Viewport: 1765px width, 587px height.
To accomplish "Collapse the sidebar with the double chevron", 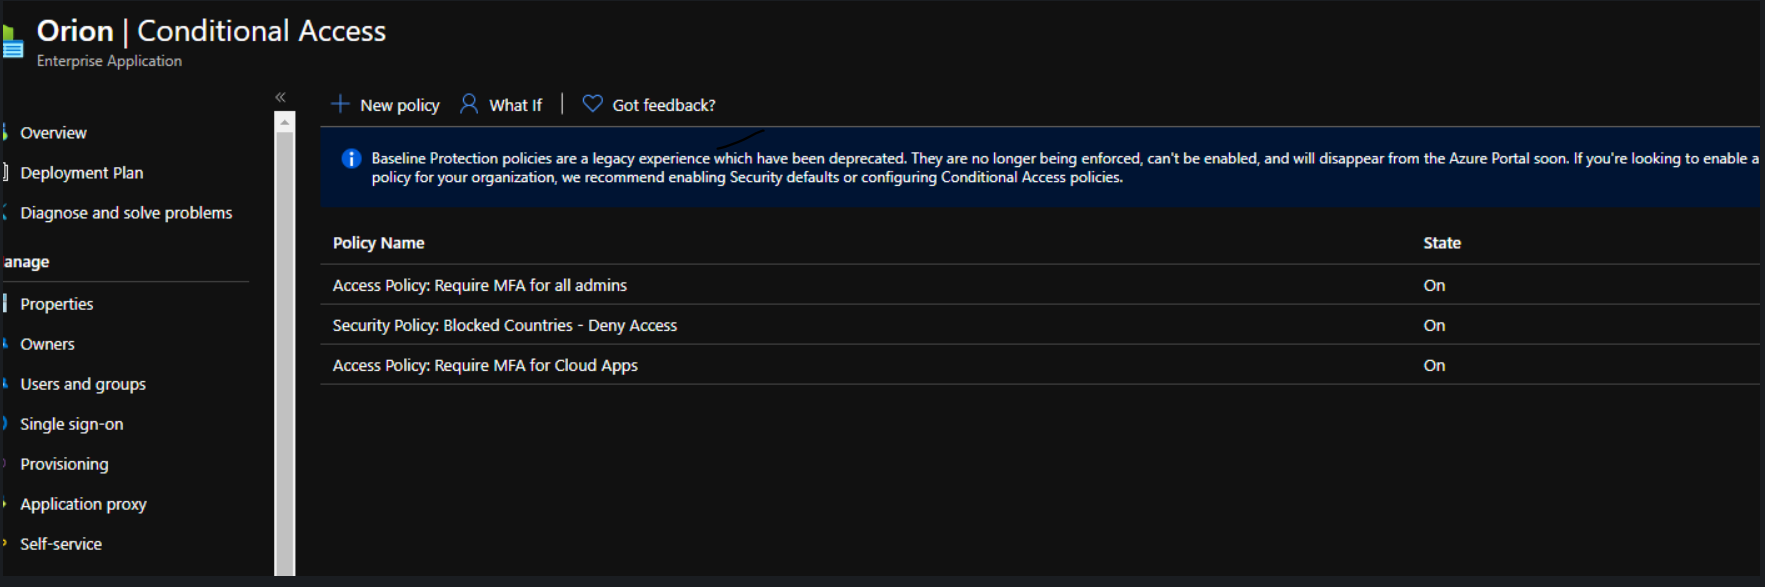I will click(x=281, y=97).
